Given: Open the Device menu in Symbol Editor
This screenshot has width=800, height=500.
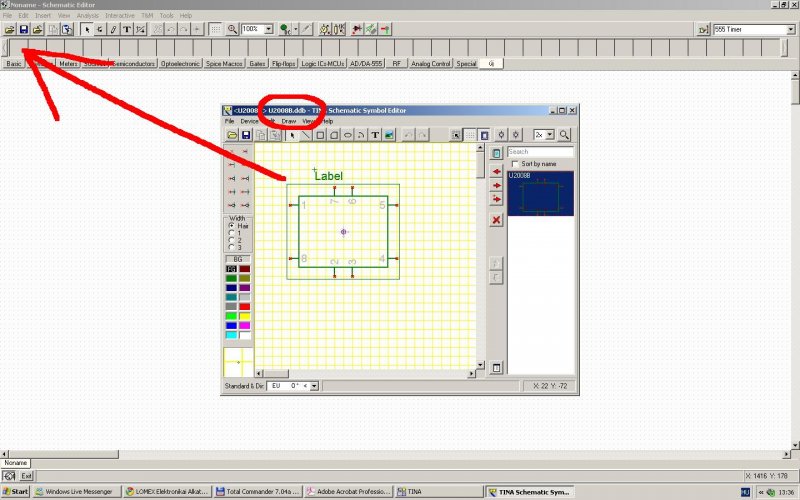Looking at the screenshot, I should 249,121.
